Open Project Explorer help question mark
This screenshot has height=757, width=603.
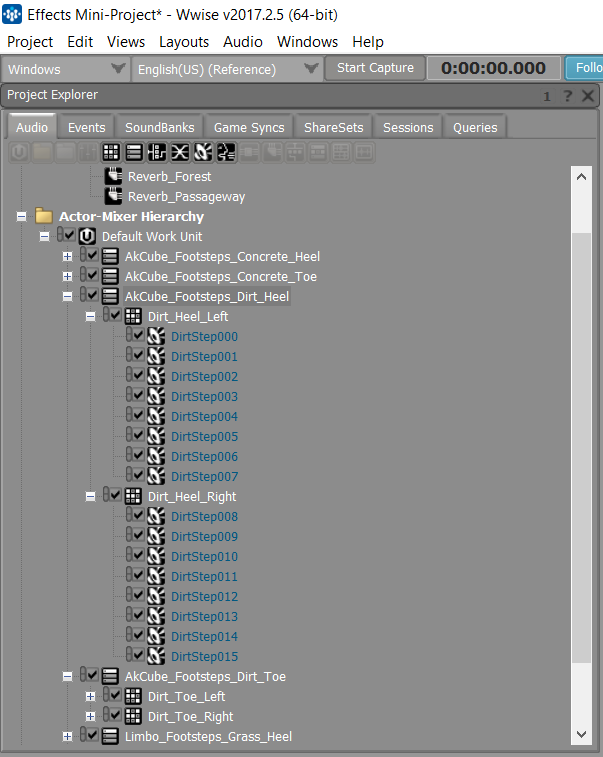point(568,96)
